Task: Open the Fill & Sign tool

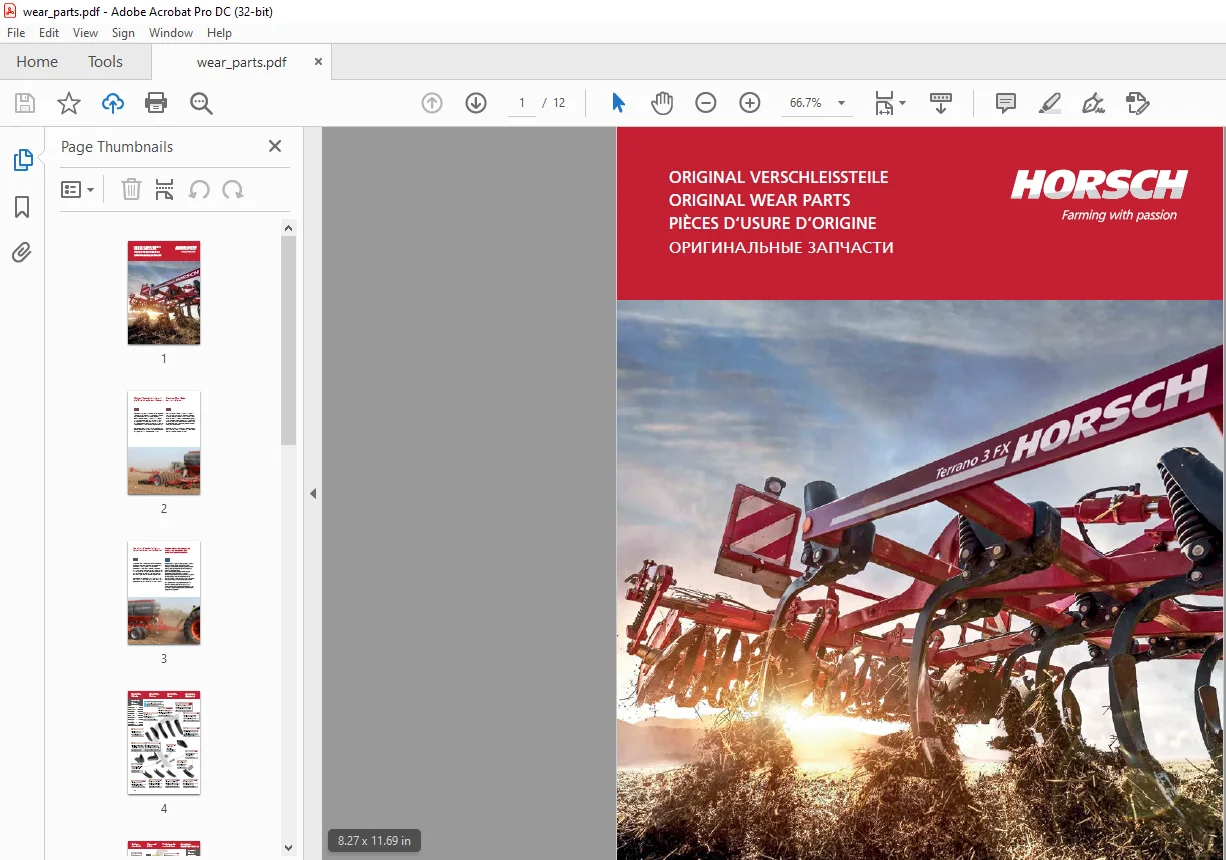Action: 1093,103
